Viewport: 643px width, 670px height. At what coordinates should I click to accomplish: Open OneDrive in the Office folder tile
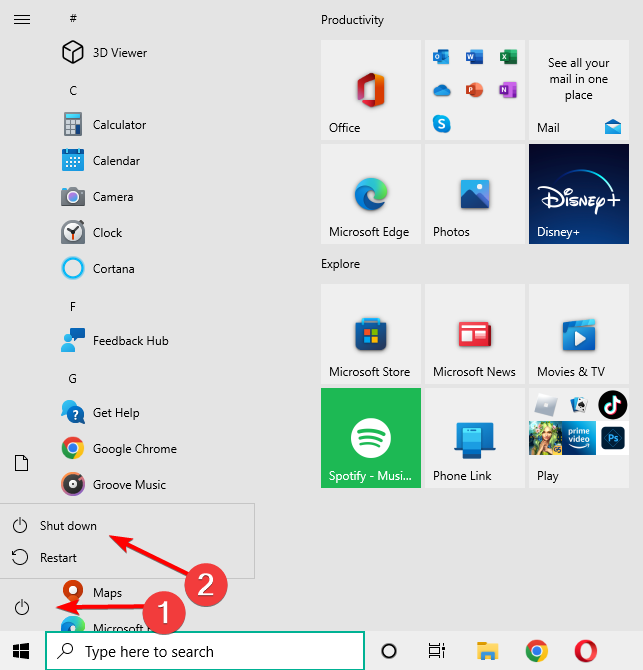[x=441, y=90]
